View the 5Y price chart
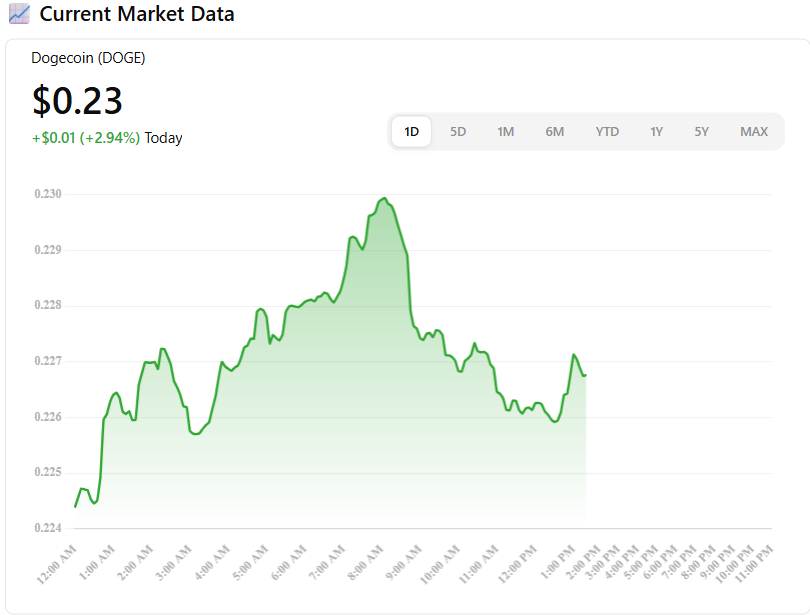 (701, 132)
